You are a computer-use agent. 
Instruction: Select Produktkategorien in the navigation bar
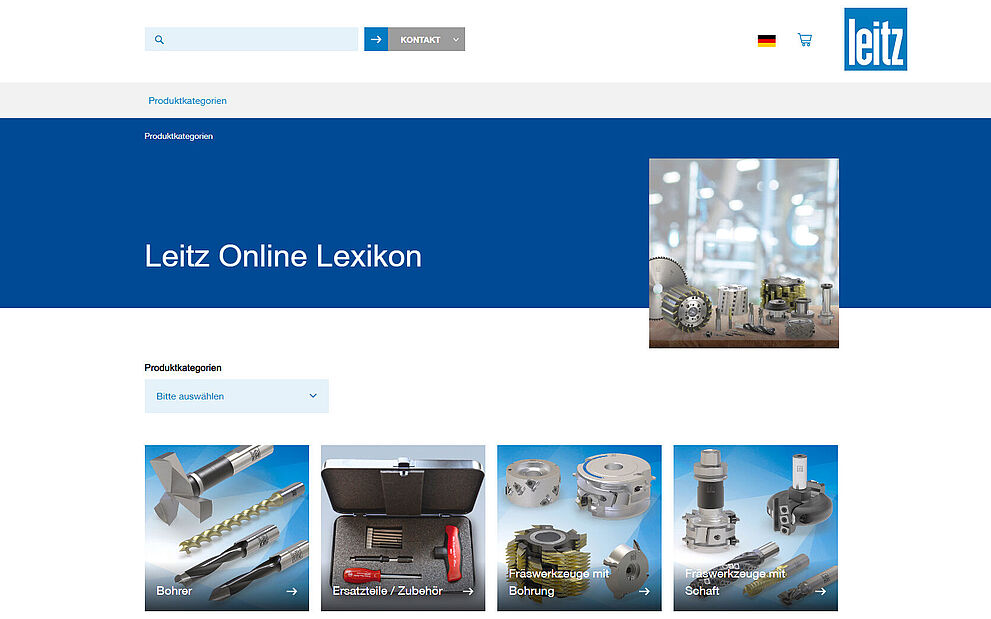186,100
